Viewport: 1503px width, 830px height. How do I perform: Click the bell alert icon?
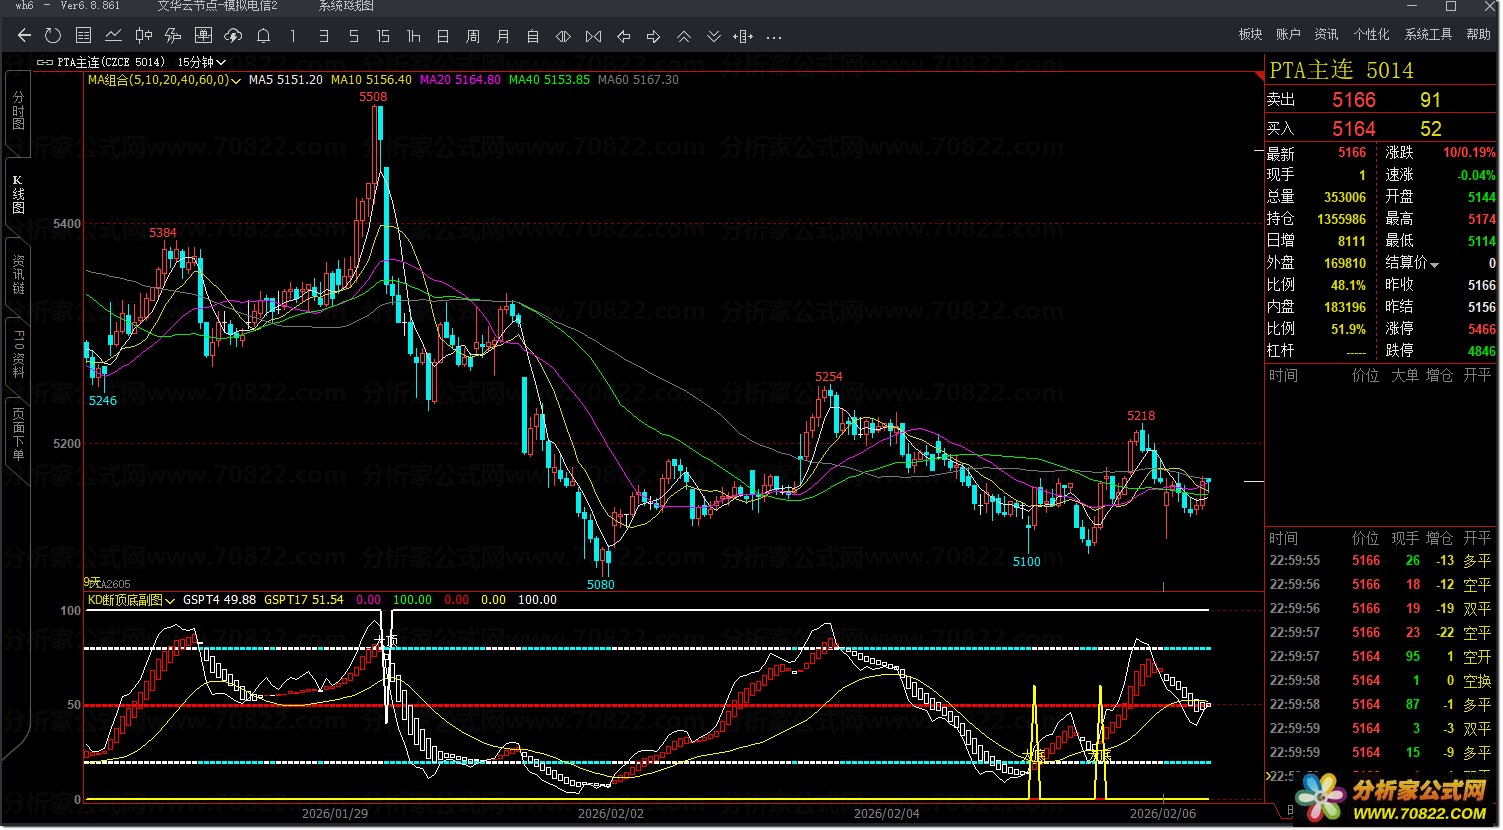[263, 36]
